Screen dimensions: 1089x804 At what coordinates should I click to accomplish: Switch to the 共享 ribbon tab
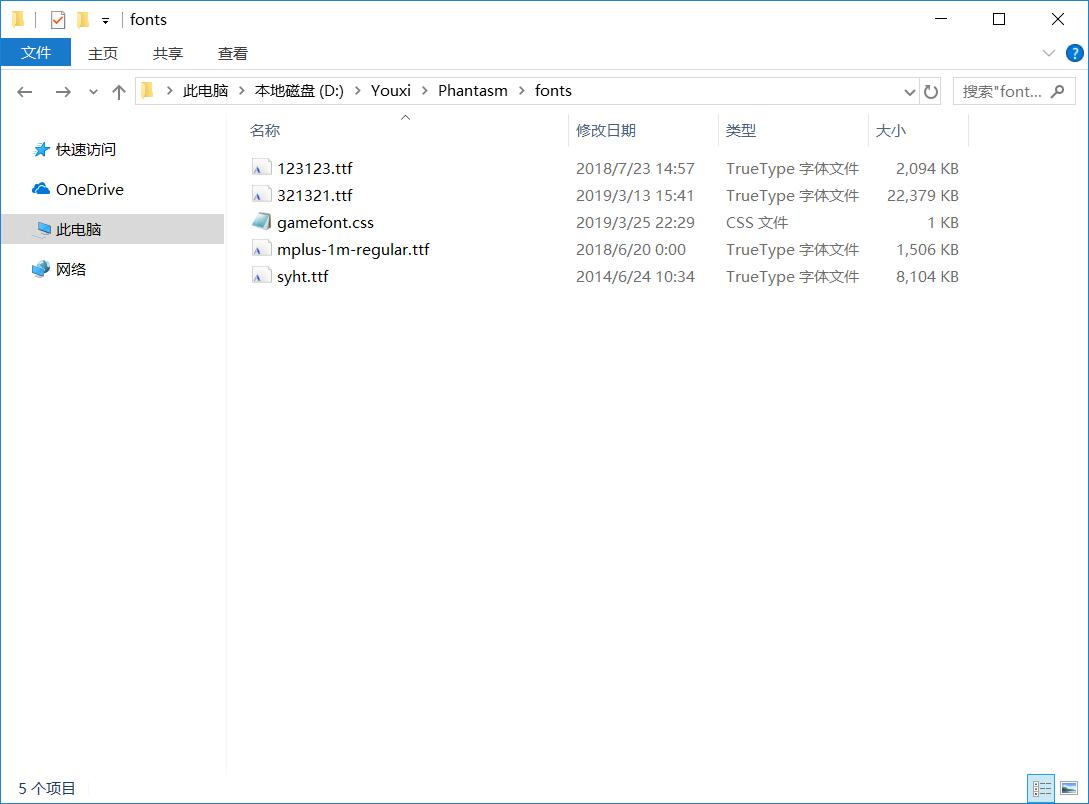(x=167, y=53)
